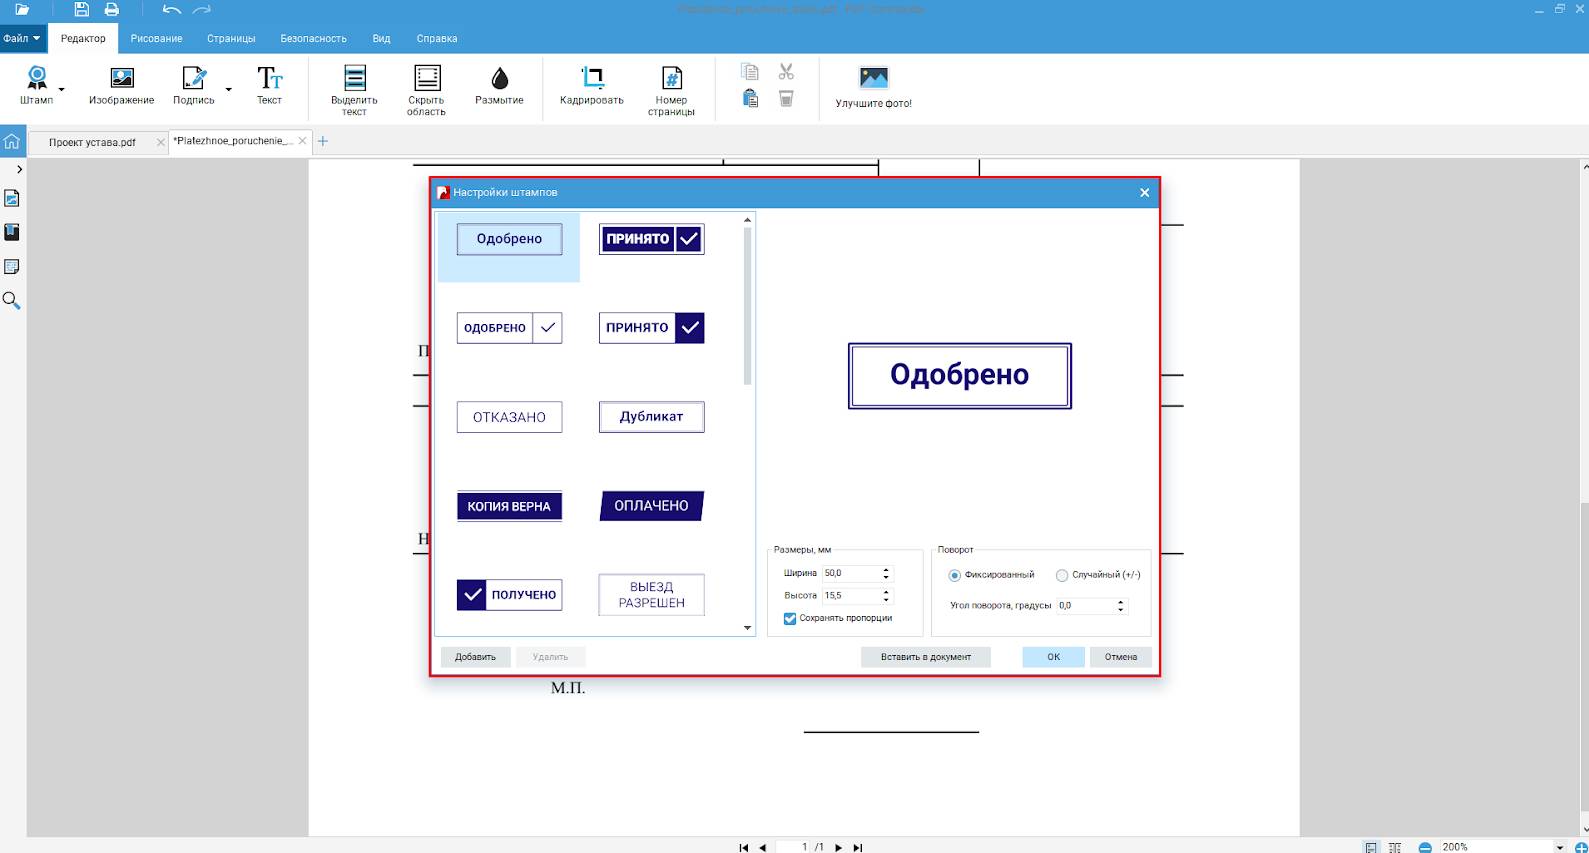Close the Проект устава.pdf tab
The image size is (1589, 853).
161,142
